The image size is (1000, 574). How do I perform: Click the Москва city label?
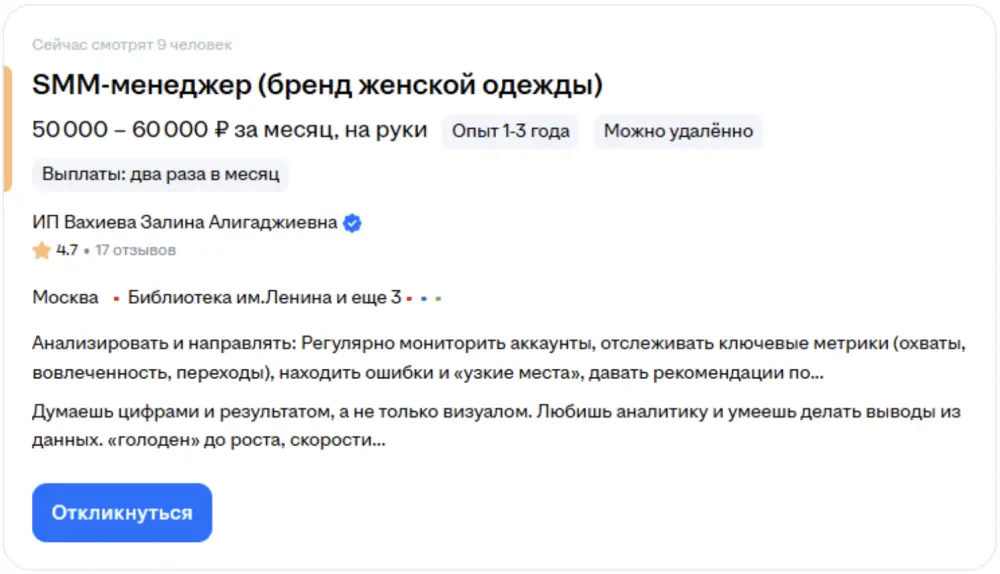pos(65,298)
